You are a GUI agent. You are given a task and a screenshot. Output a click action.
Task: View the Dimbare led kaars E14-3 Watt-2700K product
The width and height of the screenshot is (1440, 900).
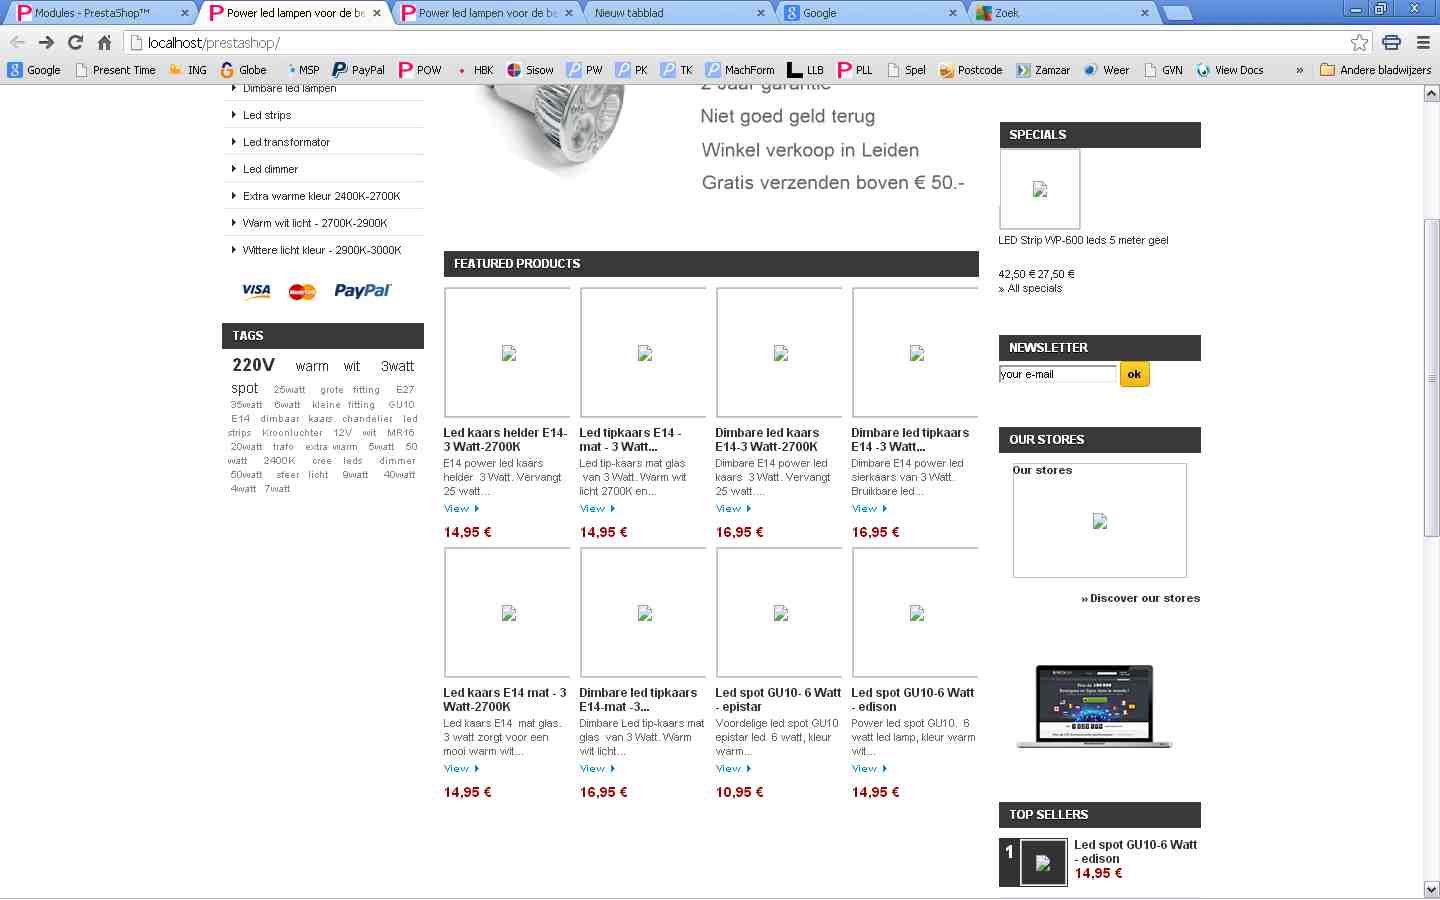[x=733, y=509]
